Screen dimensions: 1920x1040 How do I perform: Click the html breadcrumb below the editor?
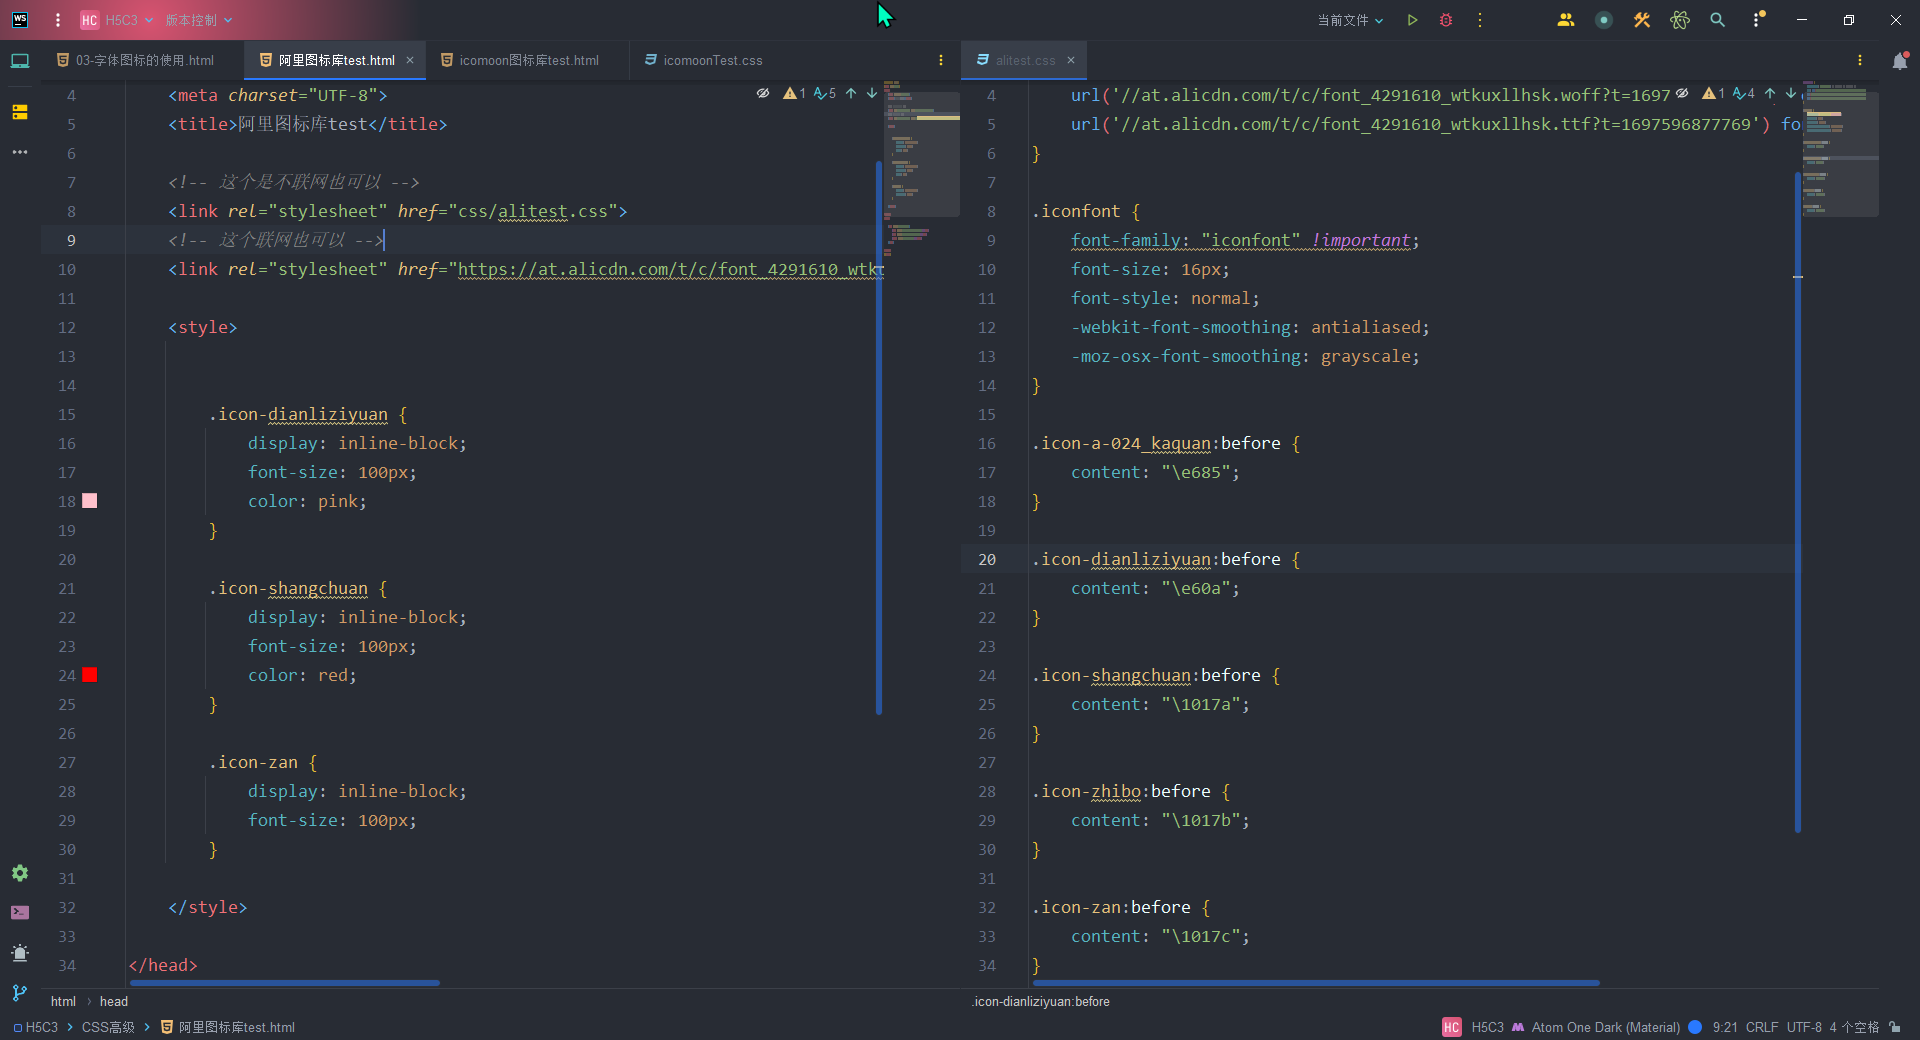coord(63,1001)
